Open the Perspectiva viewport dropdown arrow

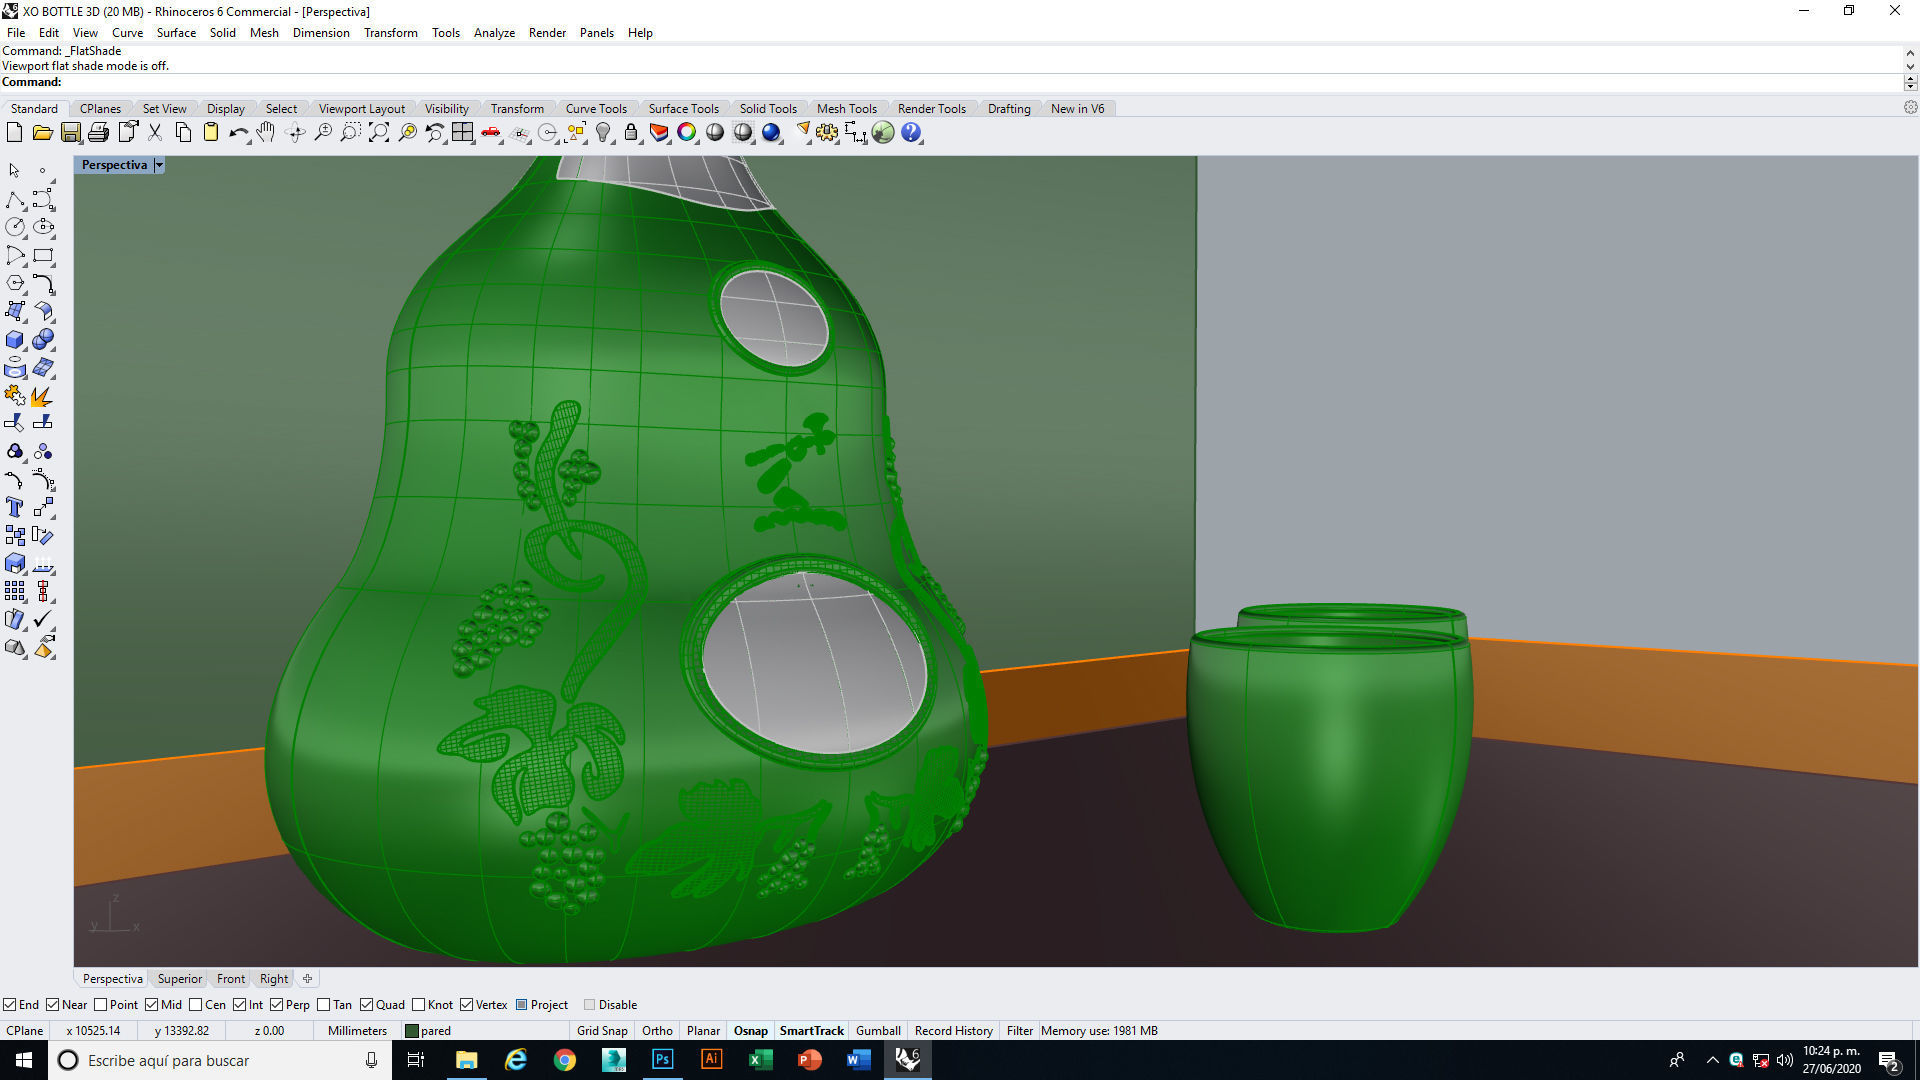[159, 165]
